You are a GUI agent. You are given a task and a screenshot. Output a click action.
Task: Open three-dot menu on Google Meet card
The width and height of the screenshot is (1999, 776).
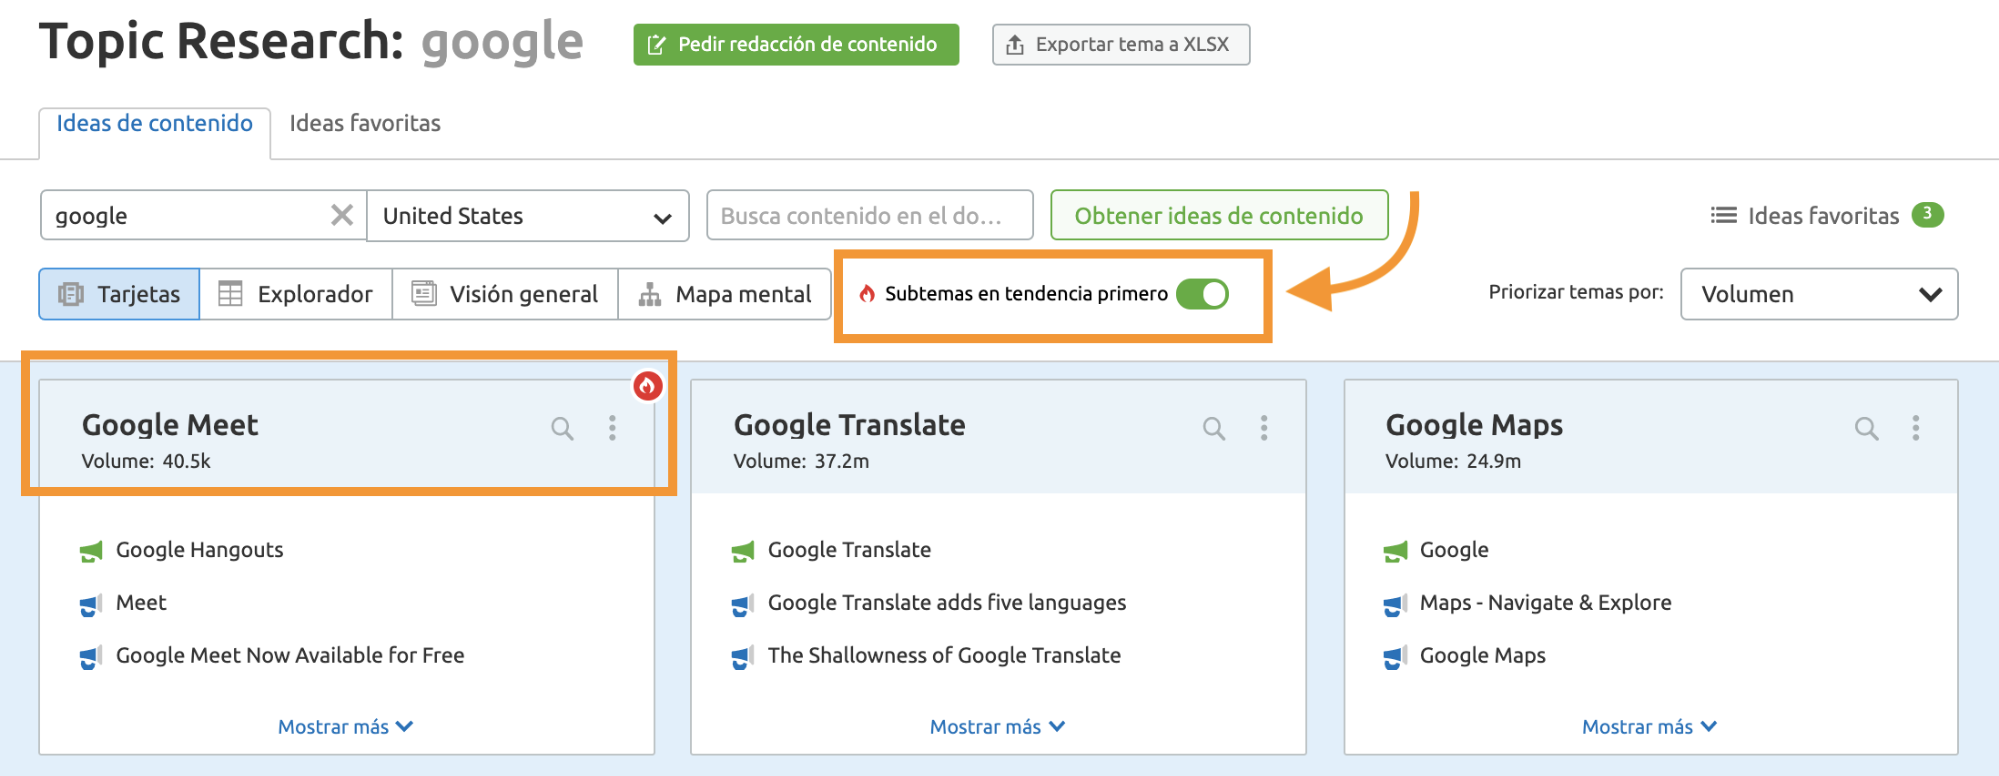pyautogui.click(x=612, y=428)
